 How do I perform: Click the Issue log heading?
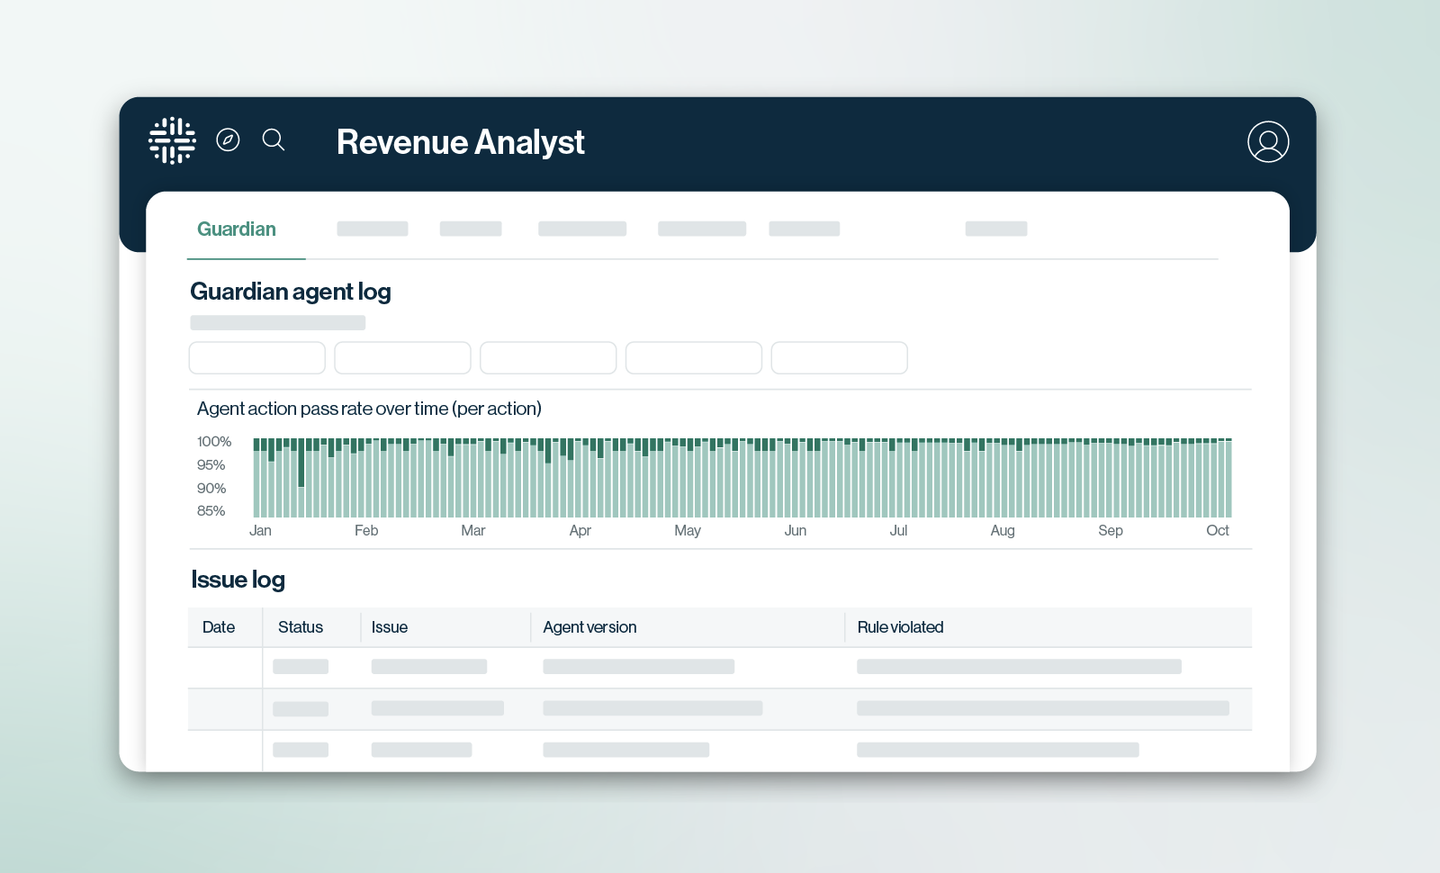point(238,580)
